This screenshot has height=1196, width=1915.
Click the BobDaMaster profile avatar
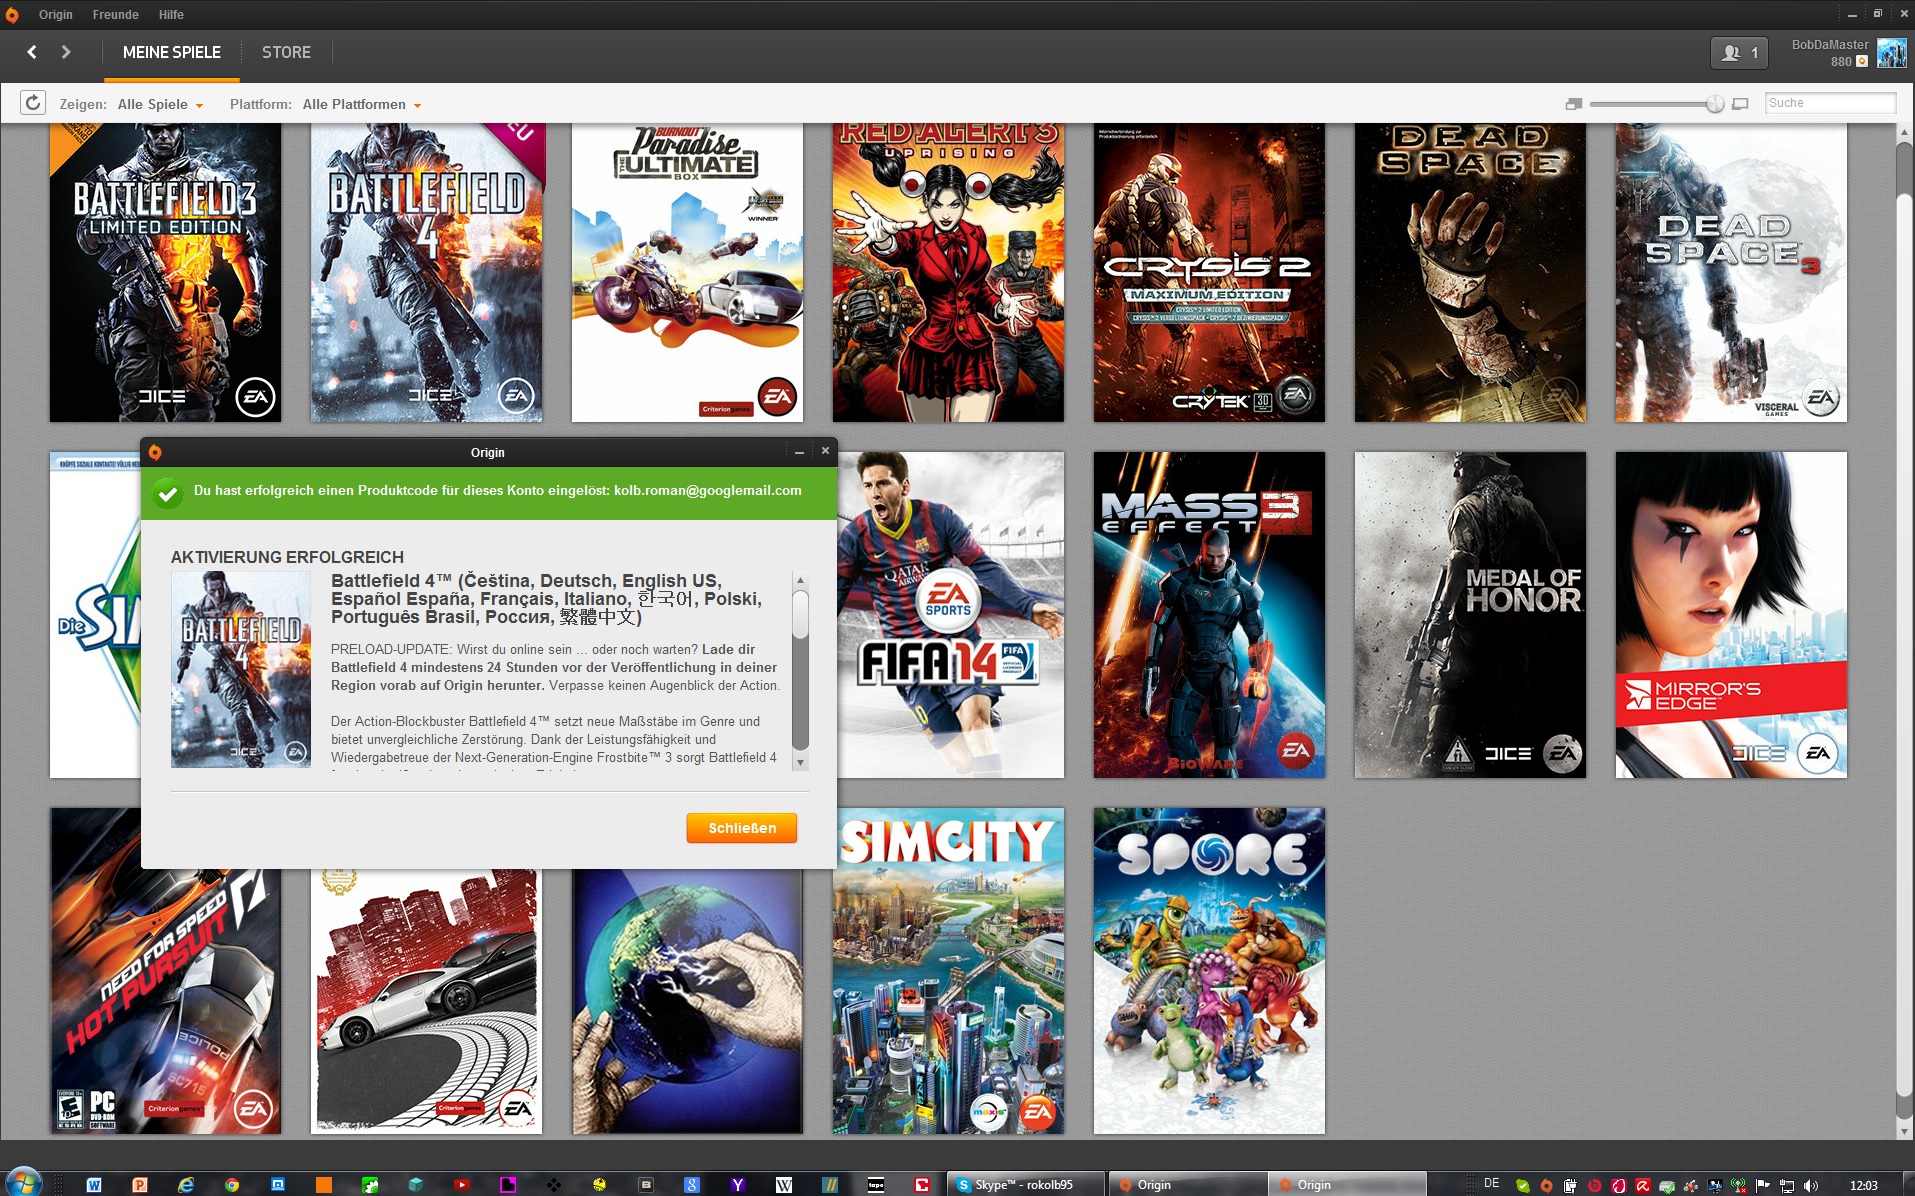[1891, 53]
